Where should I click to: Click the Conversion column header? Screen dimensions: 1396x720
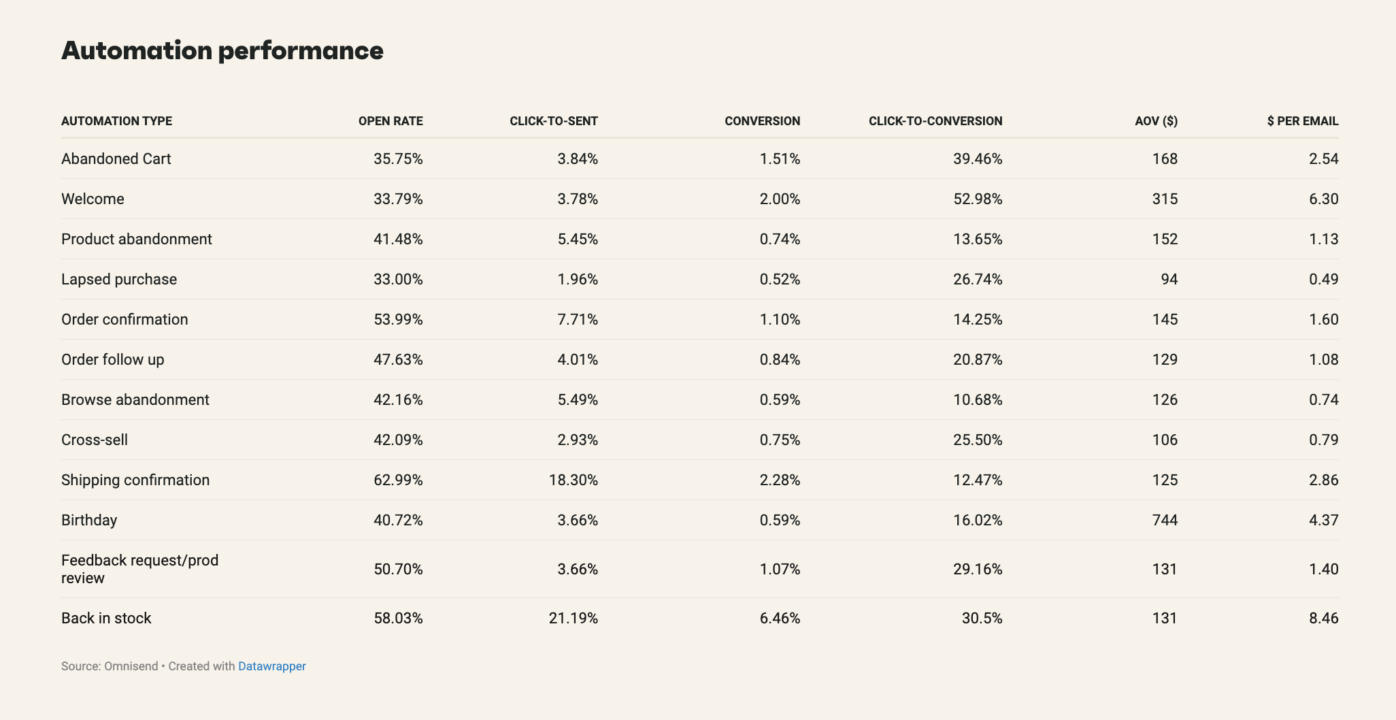click(762, 121)
